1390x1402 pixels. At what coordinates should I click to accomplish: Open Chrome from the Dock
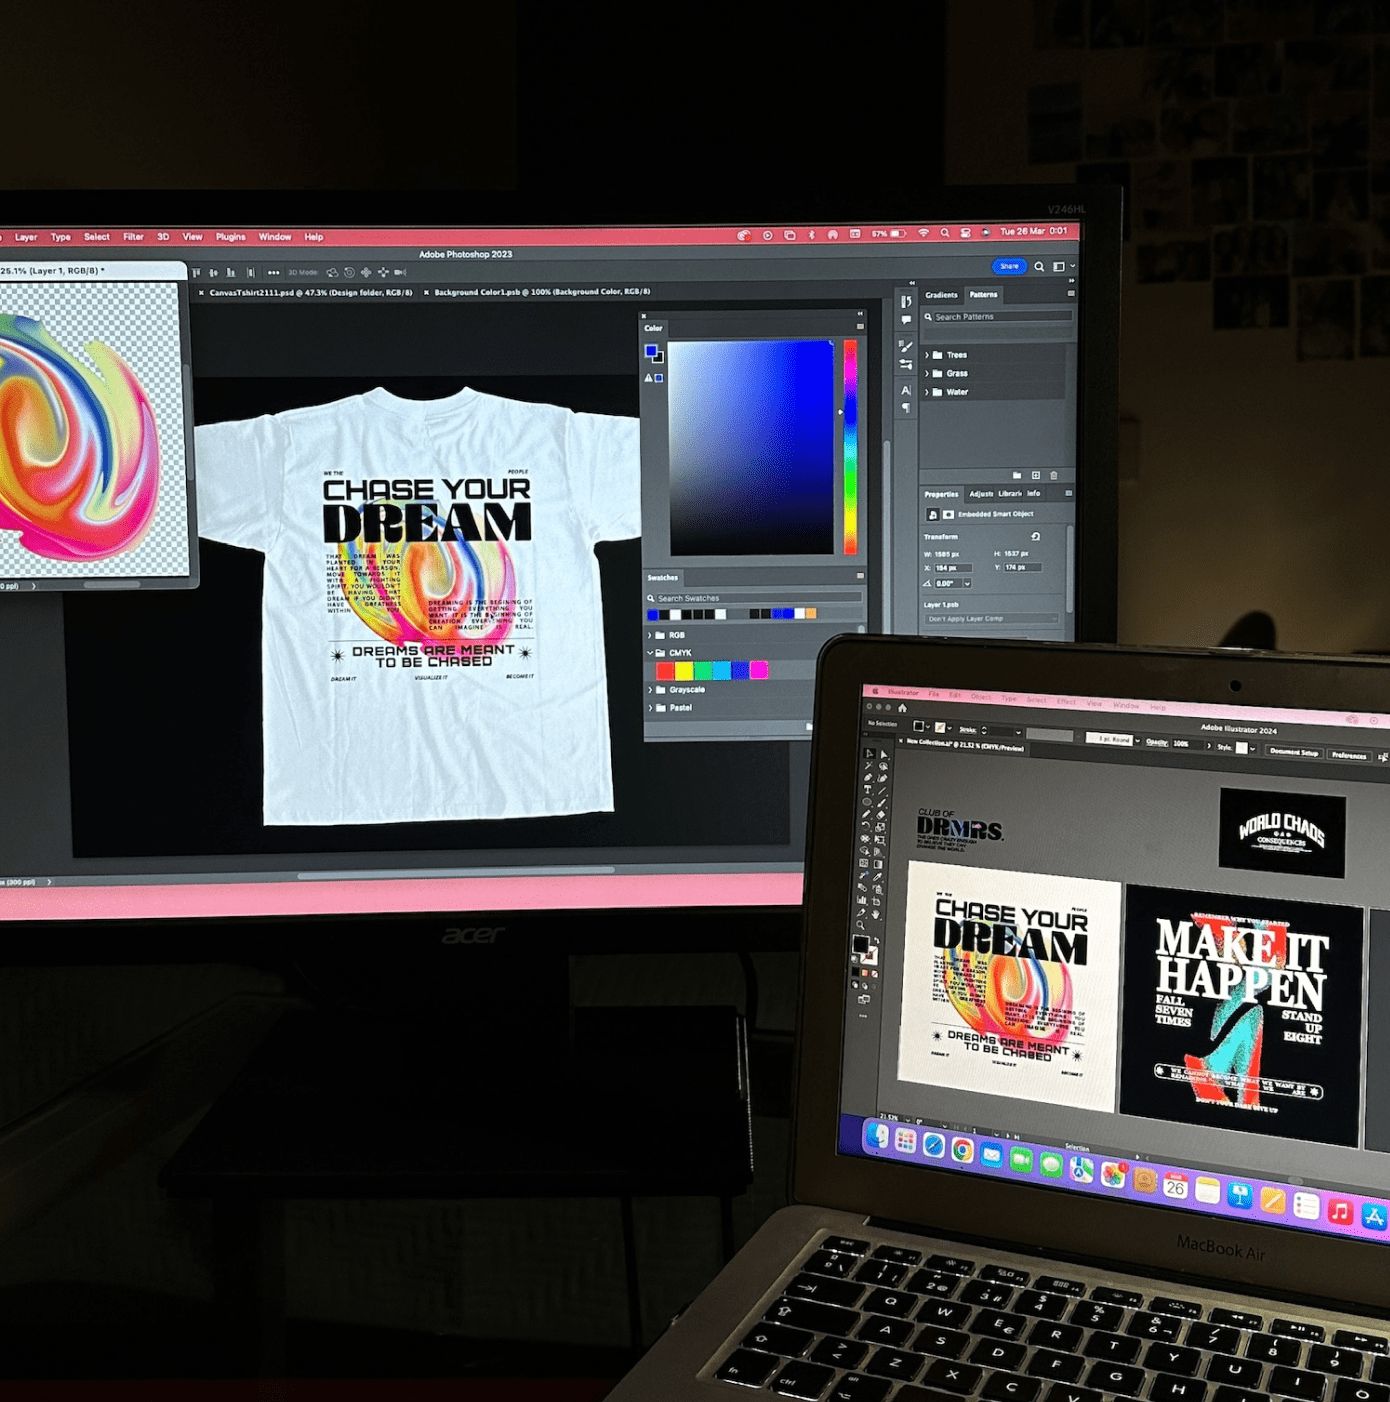pos(962,1149)
